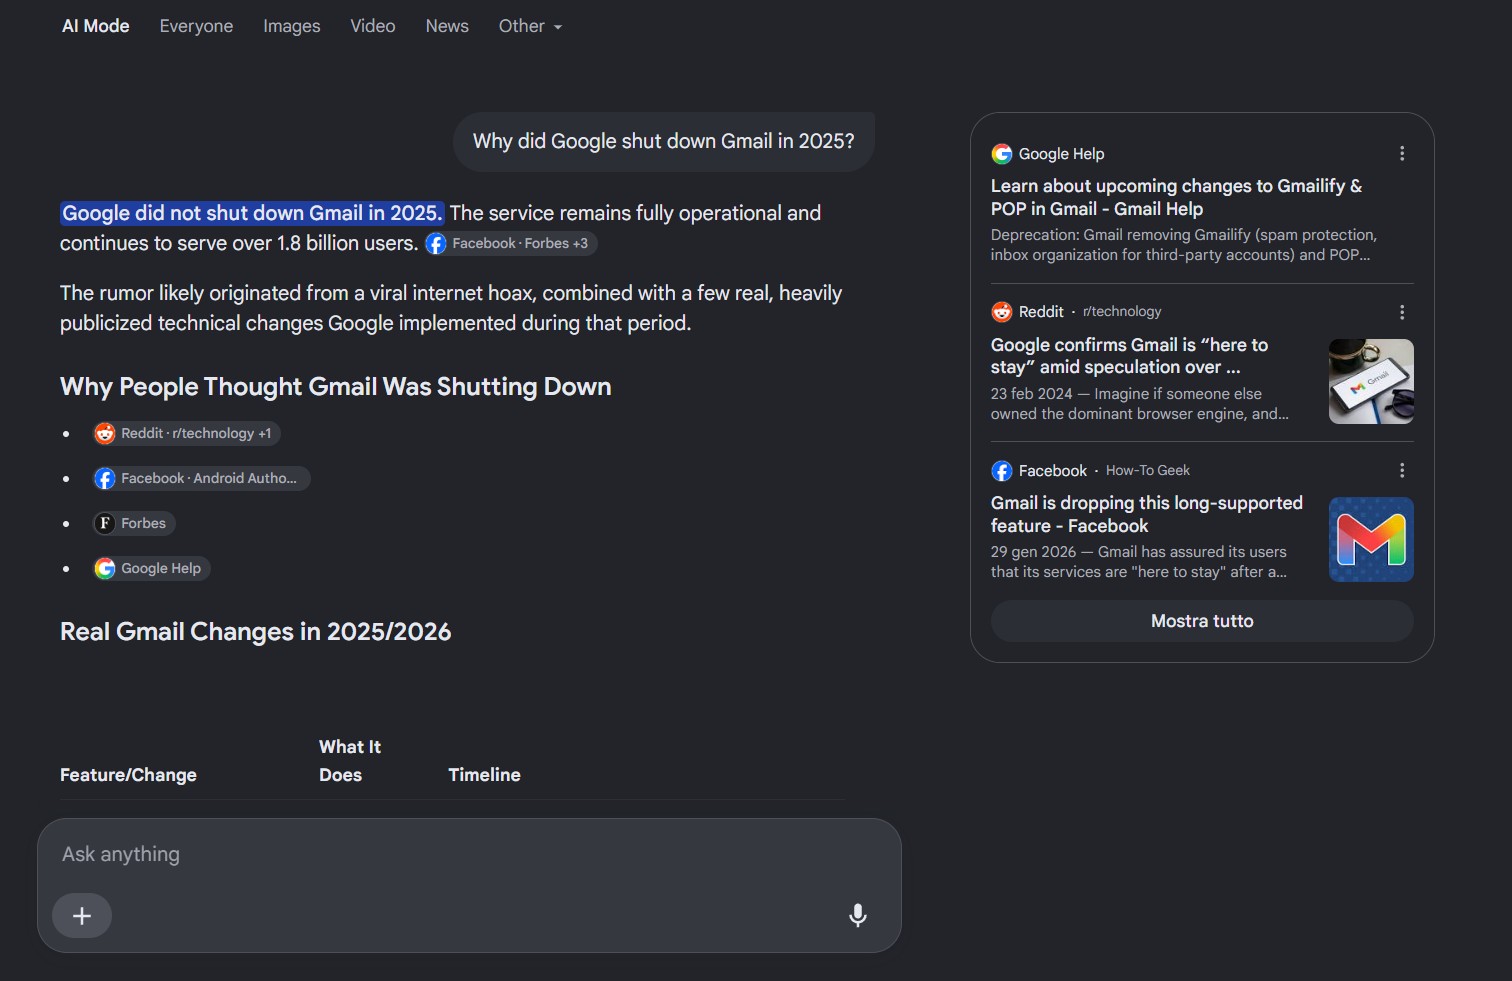Click the '23 feb 2024' Reddit snippet text
Screen dimensions: 1512x981
pos(1140,404)
